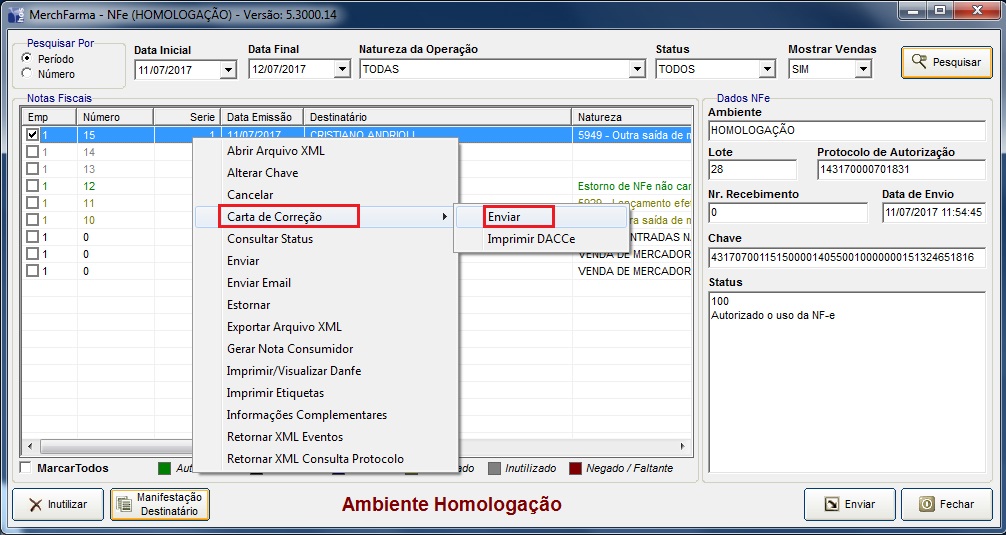Image resolution: width=1006 pixels, height=535 pixels.
Task: Click the dark red Negado / Faltante legend square
Action: pyautogui.click(x=576, y=468)
